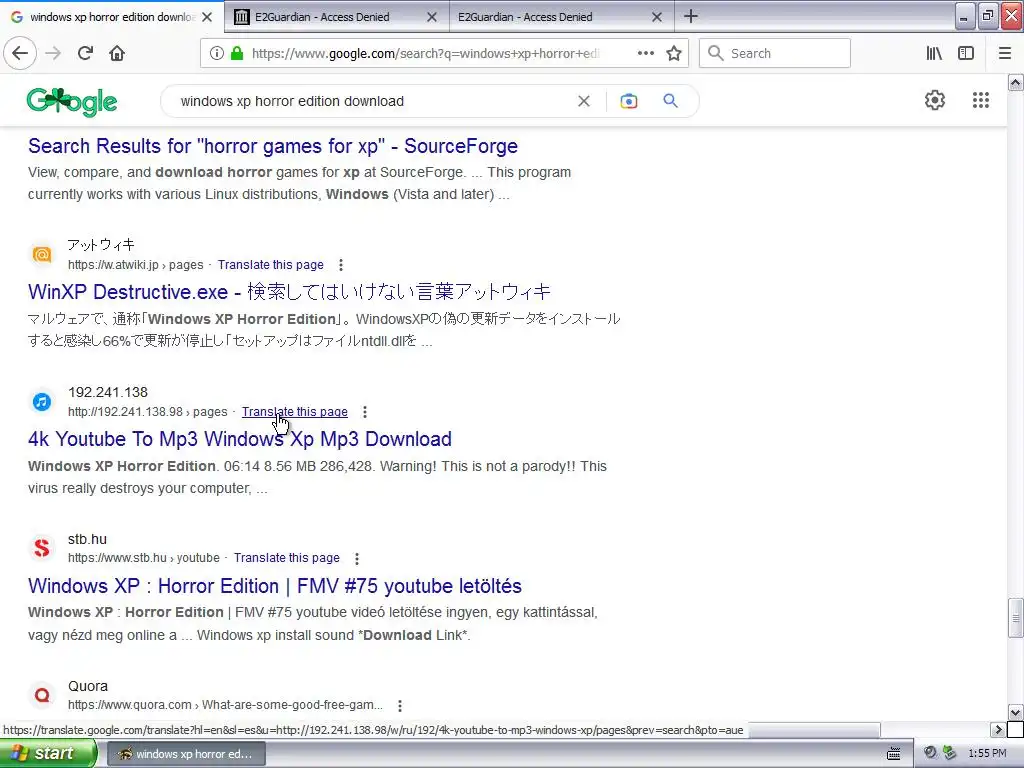Open the Library icon in toolbar
The width and height of the screenshot is (1024, 768).
pos(934,53)
